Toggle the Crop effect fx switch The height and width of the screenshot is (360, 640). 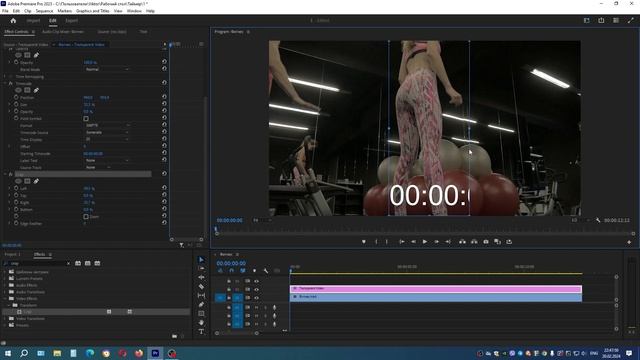click(11, 174)
